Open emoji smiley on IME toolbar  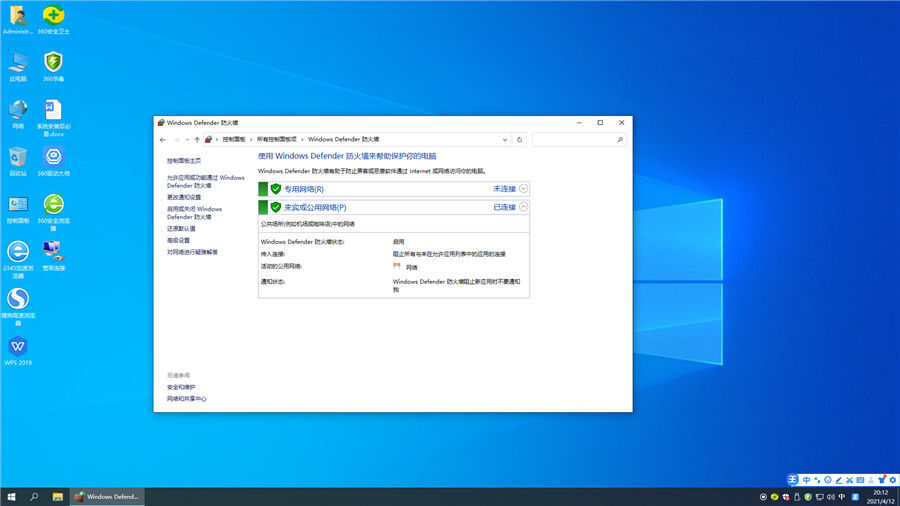tap(828, 480)
